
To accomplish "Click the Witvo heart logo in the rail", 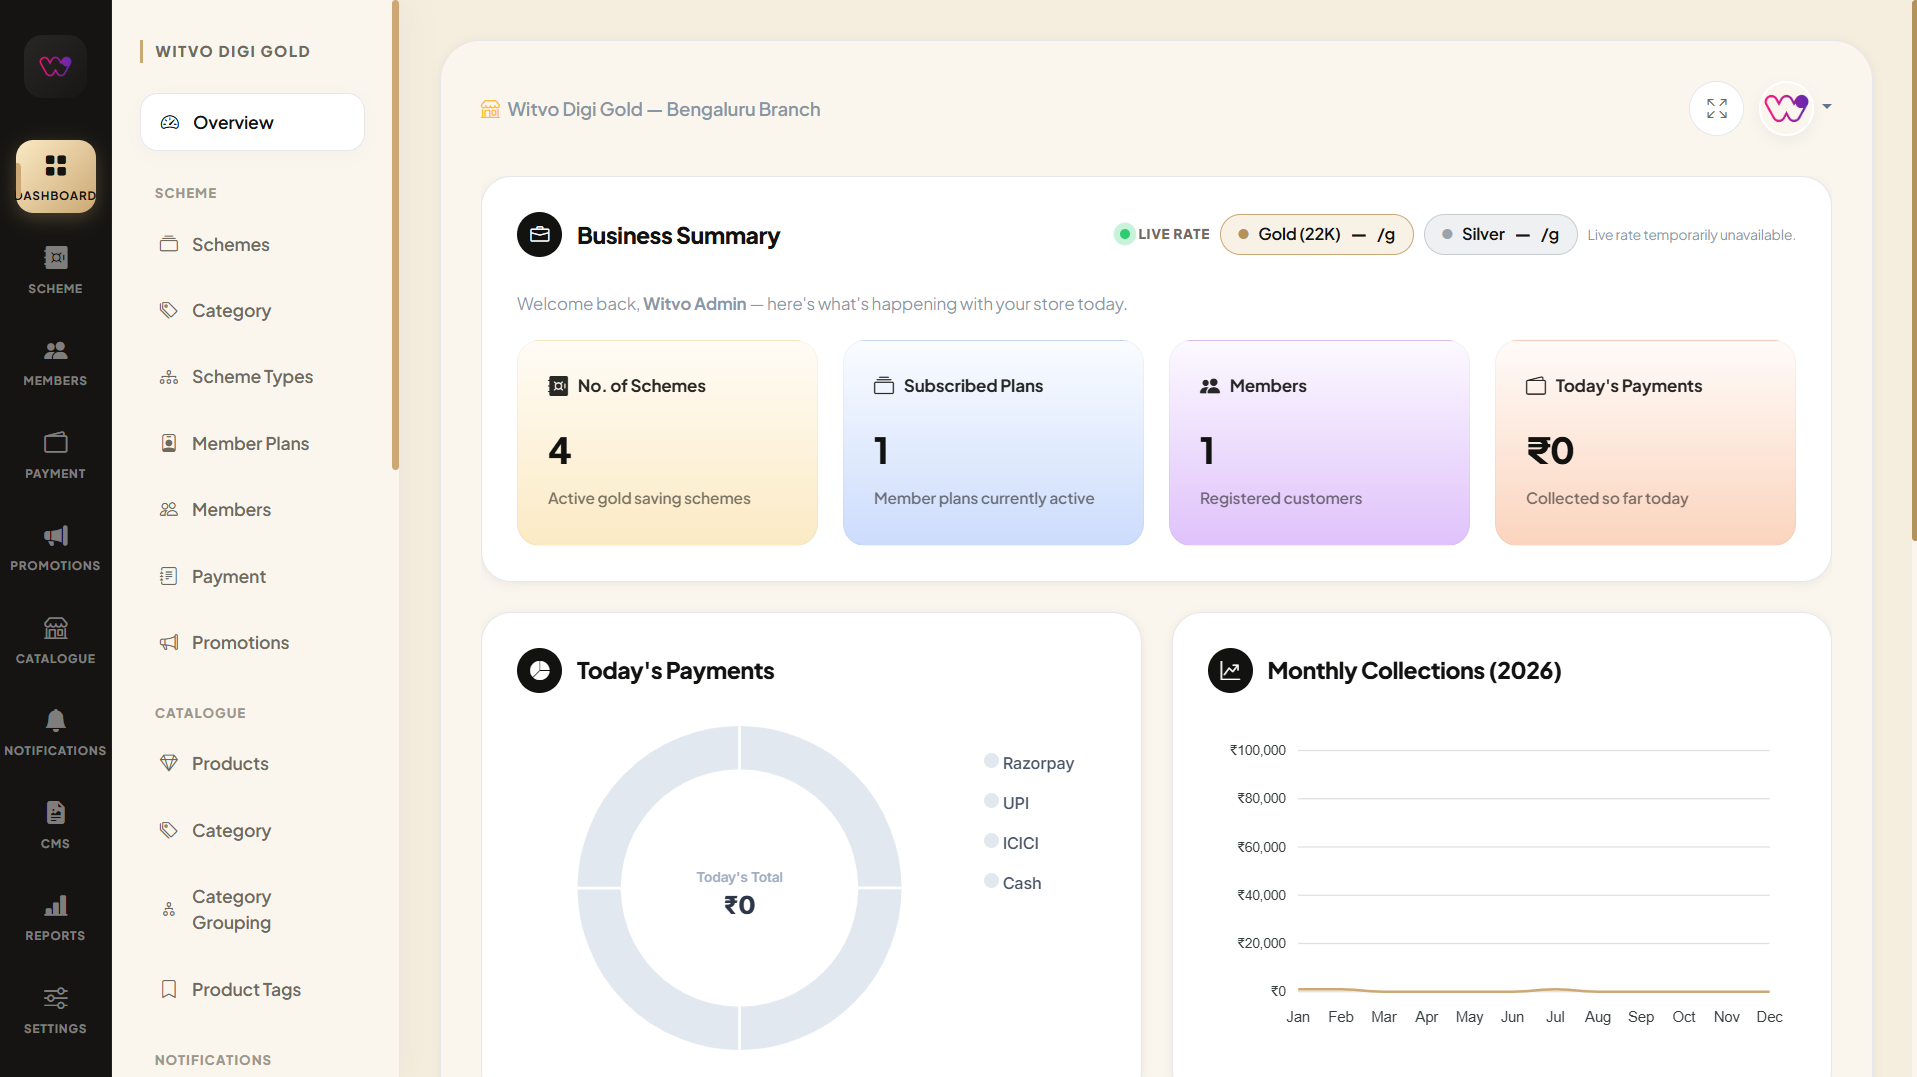I will [x=55, y=66].
